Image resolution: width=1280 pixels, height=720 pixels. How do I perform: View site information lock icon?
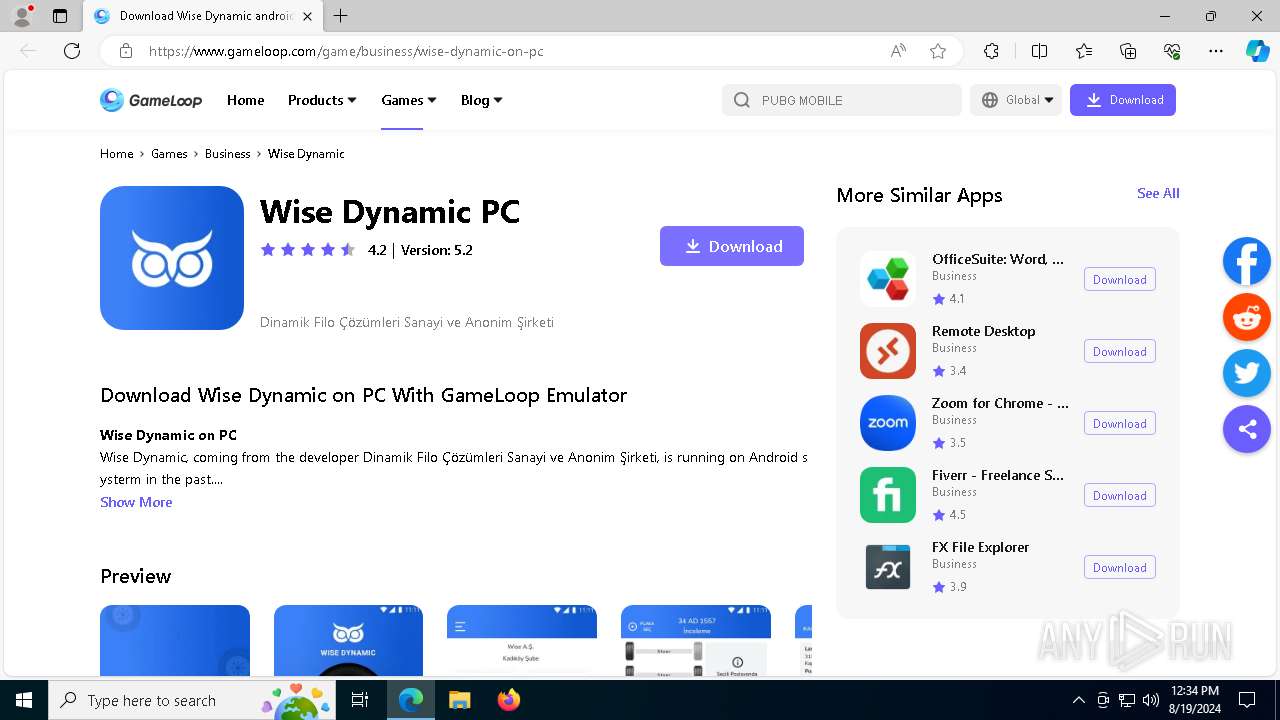pos(126,51)
